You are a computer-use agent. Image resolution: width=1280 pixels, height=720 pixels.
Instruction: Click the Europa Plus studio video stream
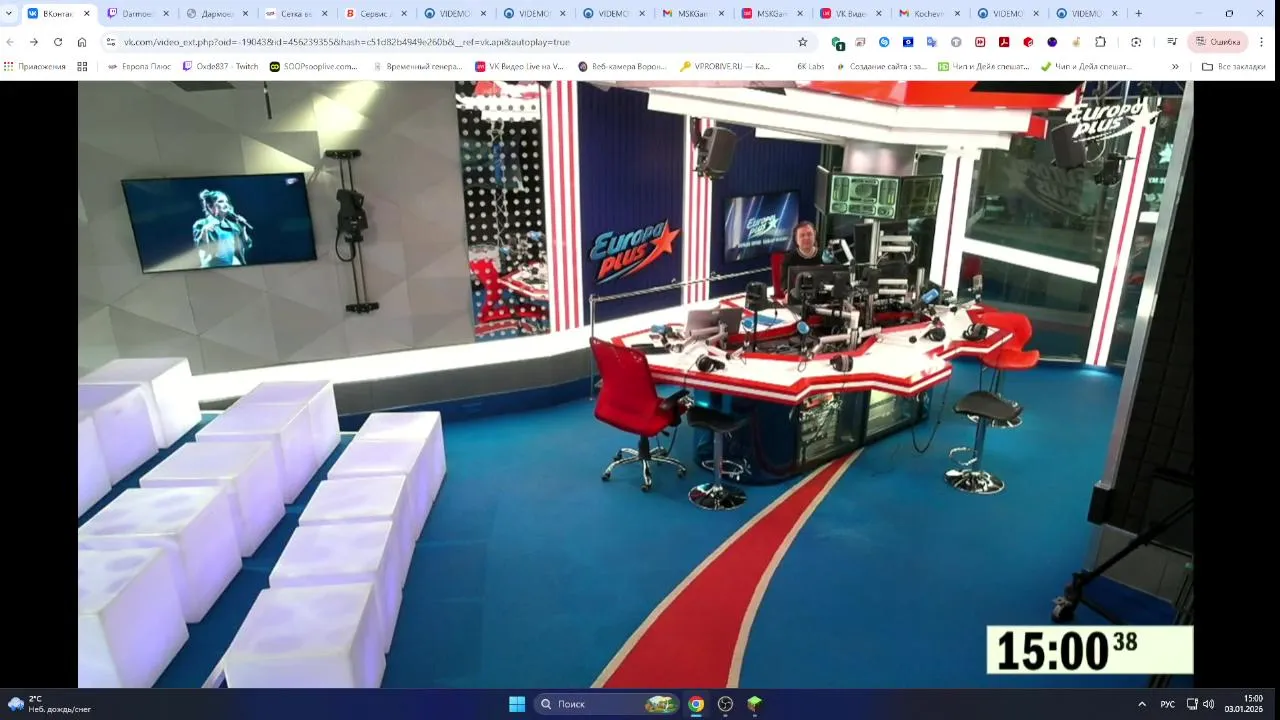pos(635,384)
